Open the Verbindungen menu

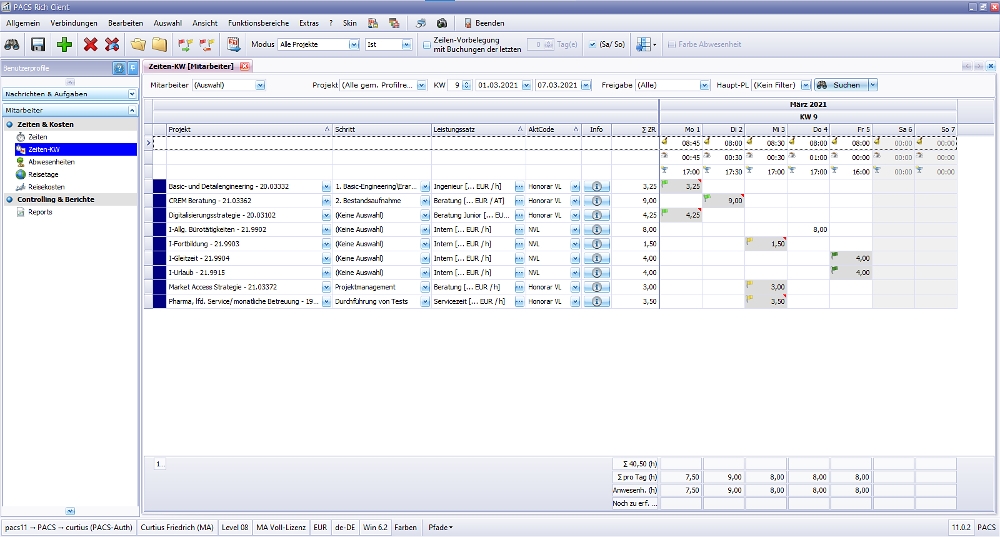[x=75, y=22]
